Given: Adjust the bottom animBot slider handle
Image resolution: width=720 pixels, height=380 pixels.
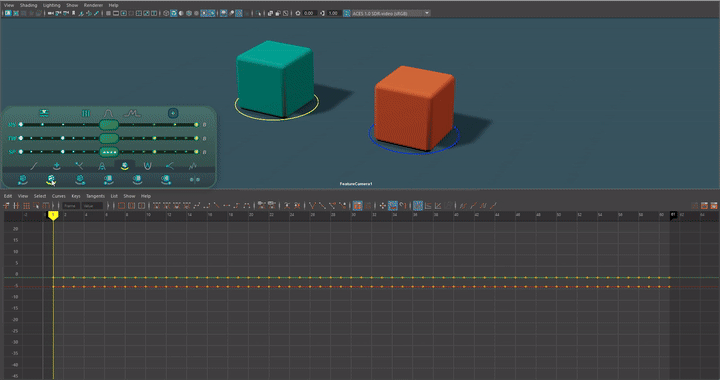Looking at the screenshot, I should (109, 152).
